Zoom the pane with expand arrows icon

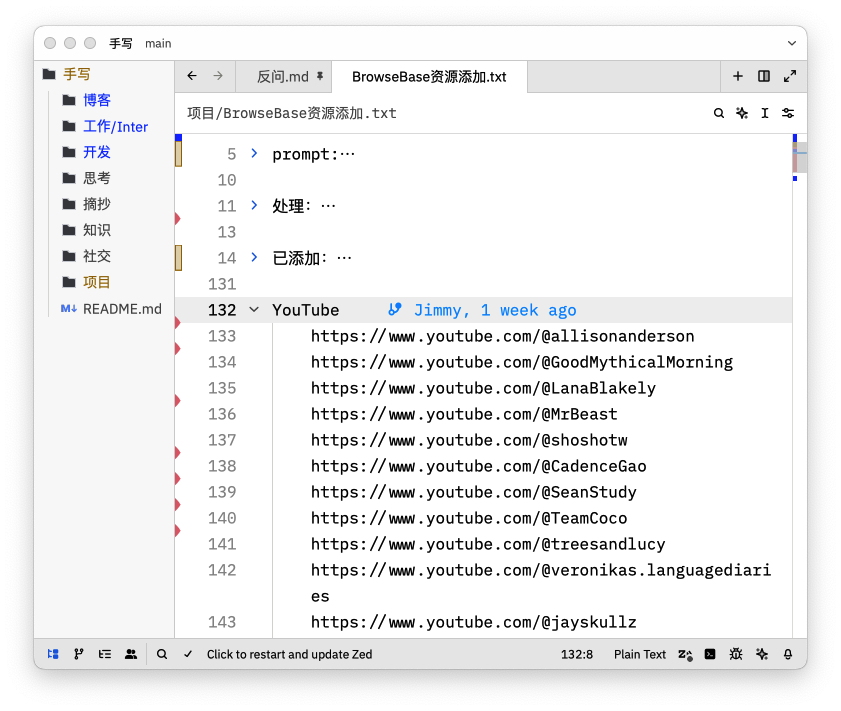[790, 76]
